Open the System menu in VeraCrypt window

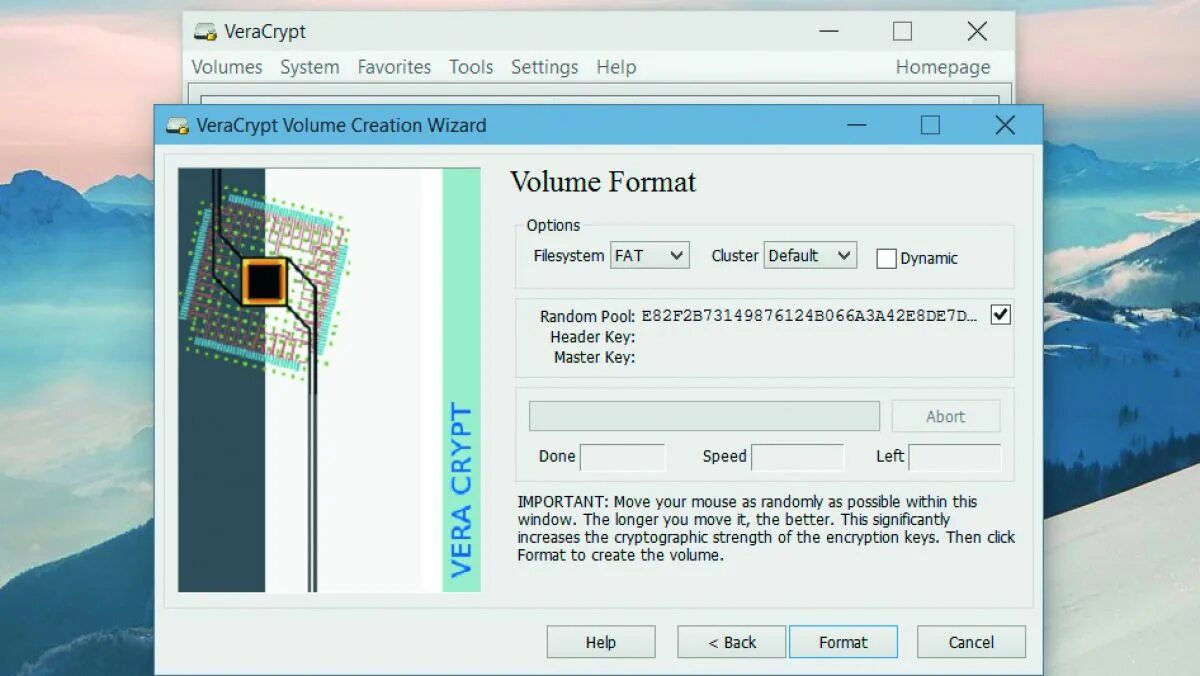click(x=309, y=67)
